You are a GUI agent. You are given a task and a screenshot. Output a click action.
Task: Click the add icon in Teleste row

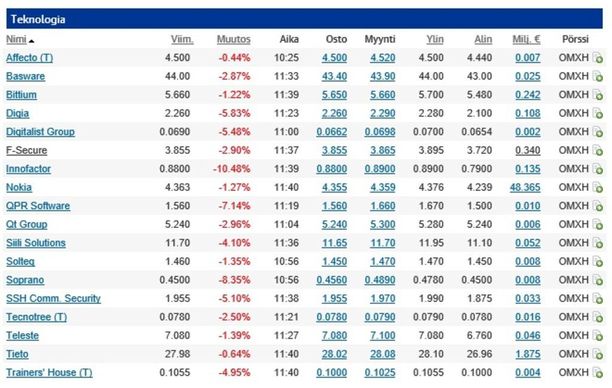pos(598,336)
